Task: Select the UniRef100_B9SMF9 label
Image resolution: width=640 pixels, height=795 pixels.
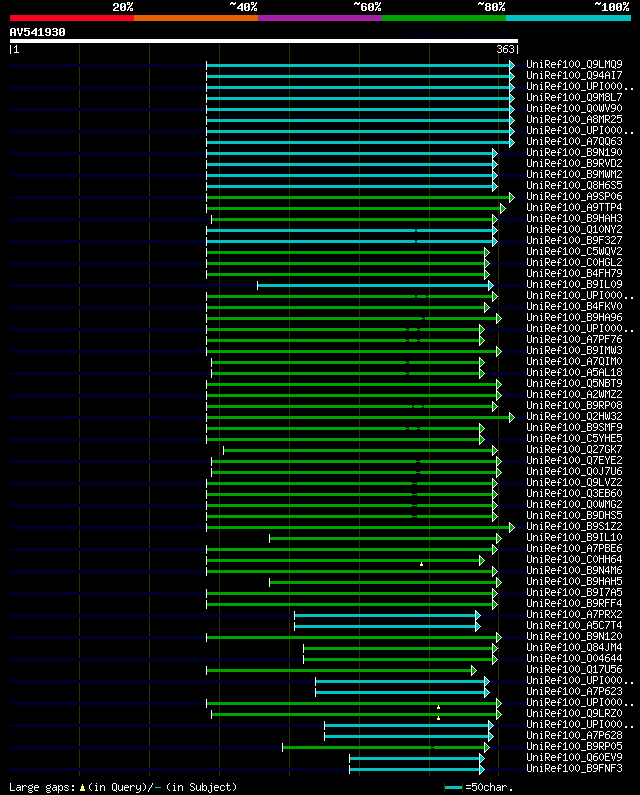Action: click(574, 427)
